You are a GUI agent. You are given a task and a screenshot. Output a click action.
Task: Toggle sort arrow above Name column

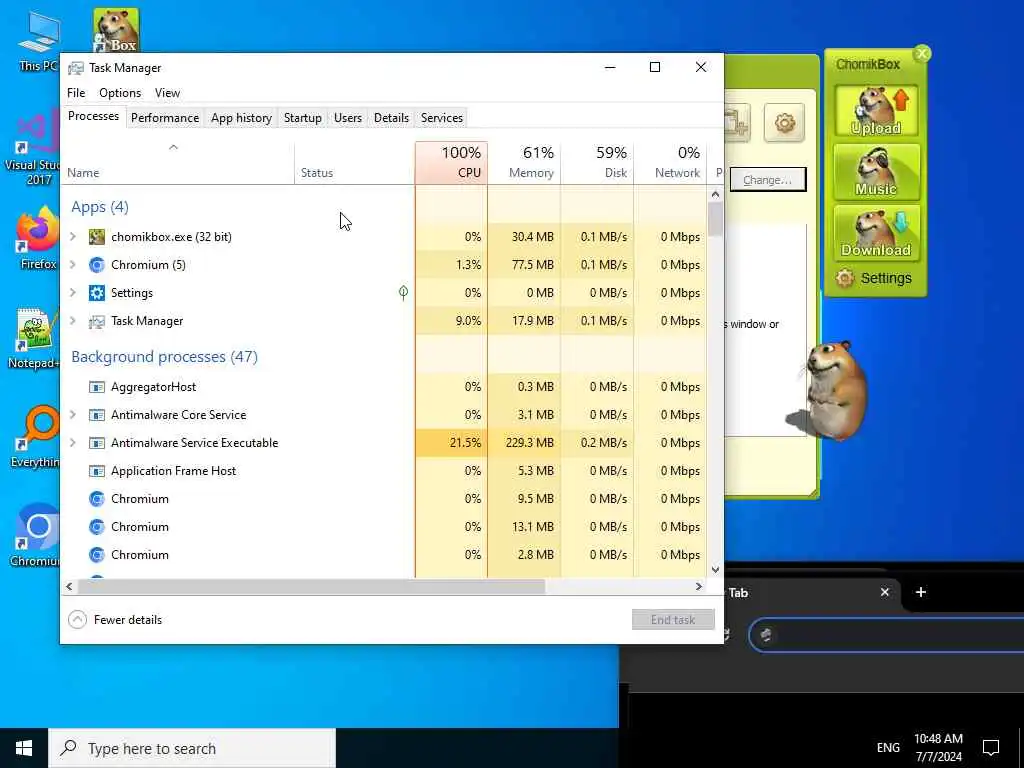click(x=173, y=148)
